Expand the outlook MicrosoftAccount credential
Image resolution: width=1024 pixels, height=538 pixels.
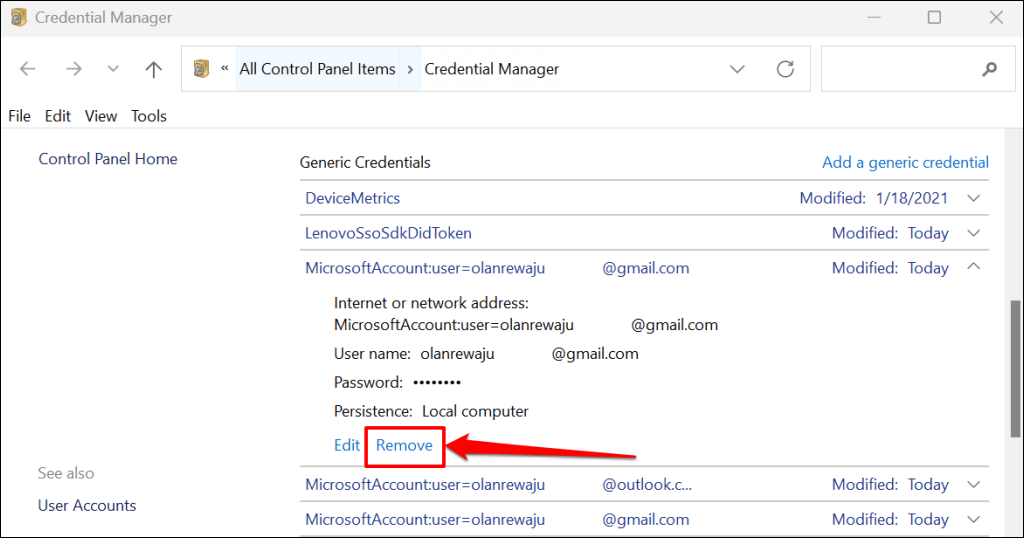click(974, 484)
